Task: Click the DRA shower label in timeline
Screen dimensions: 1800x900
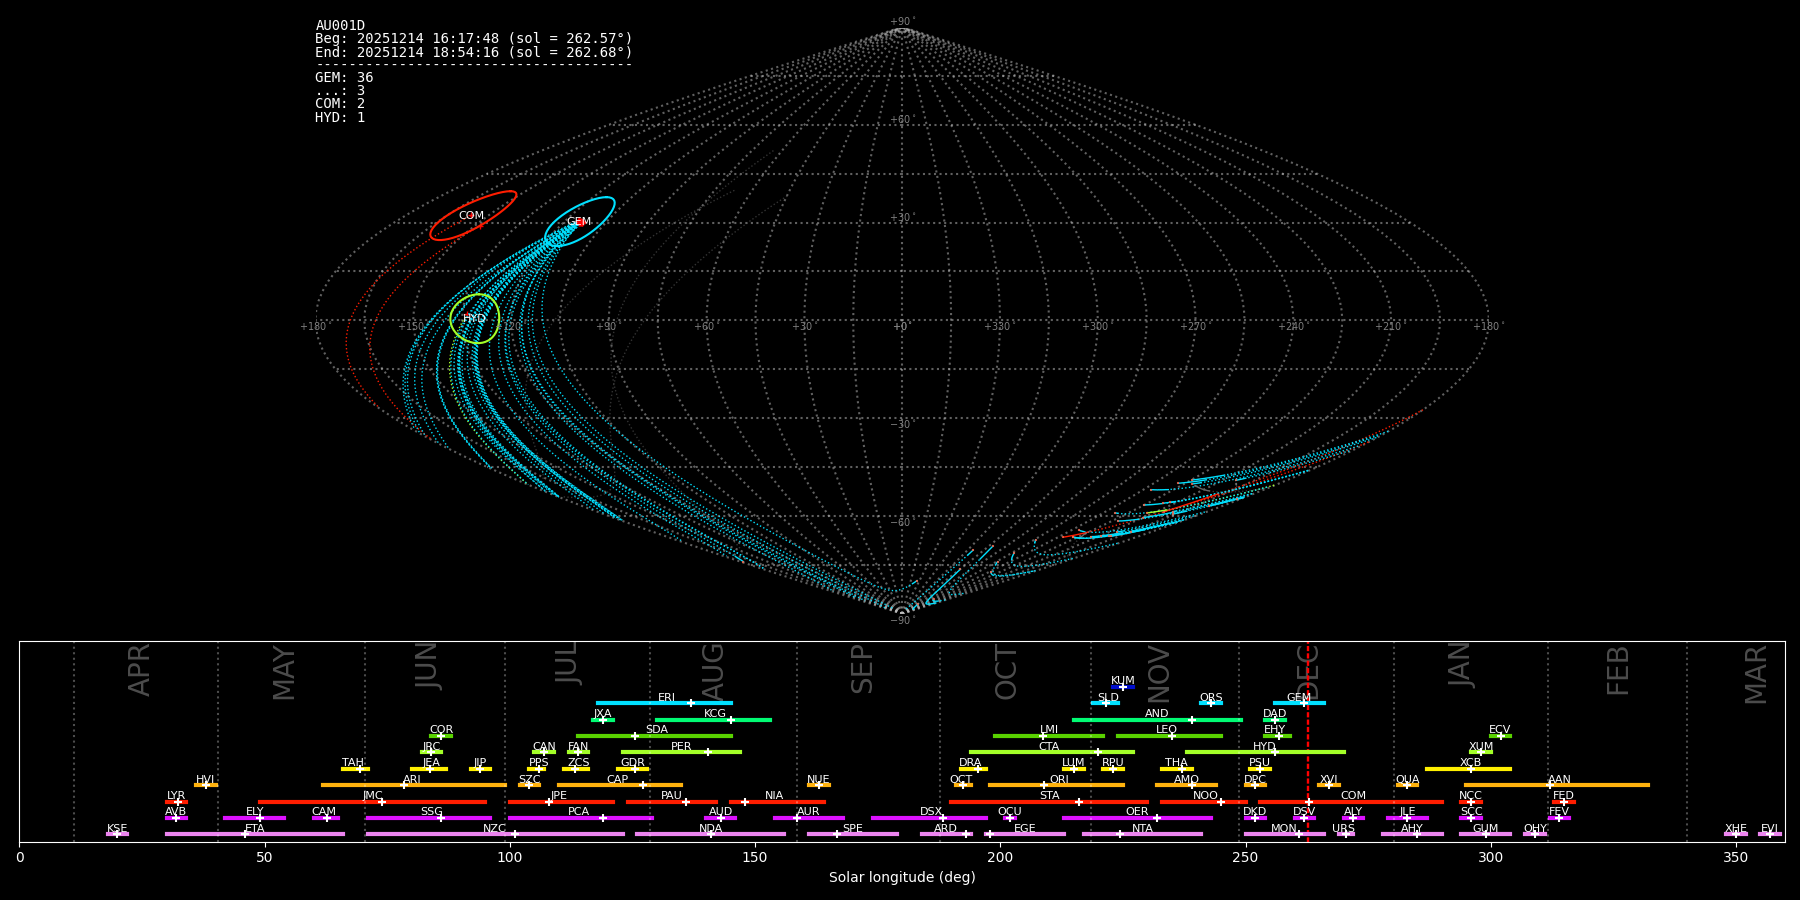Action: (970, 763)
